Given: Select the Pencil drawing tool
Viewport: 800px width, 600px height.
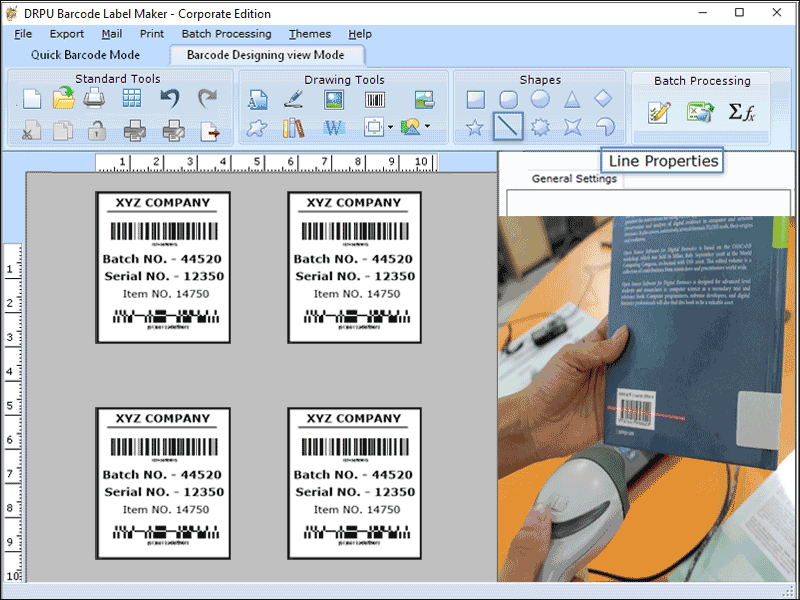Looking at the screenshot, I should [294, 98].
